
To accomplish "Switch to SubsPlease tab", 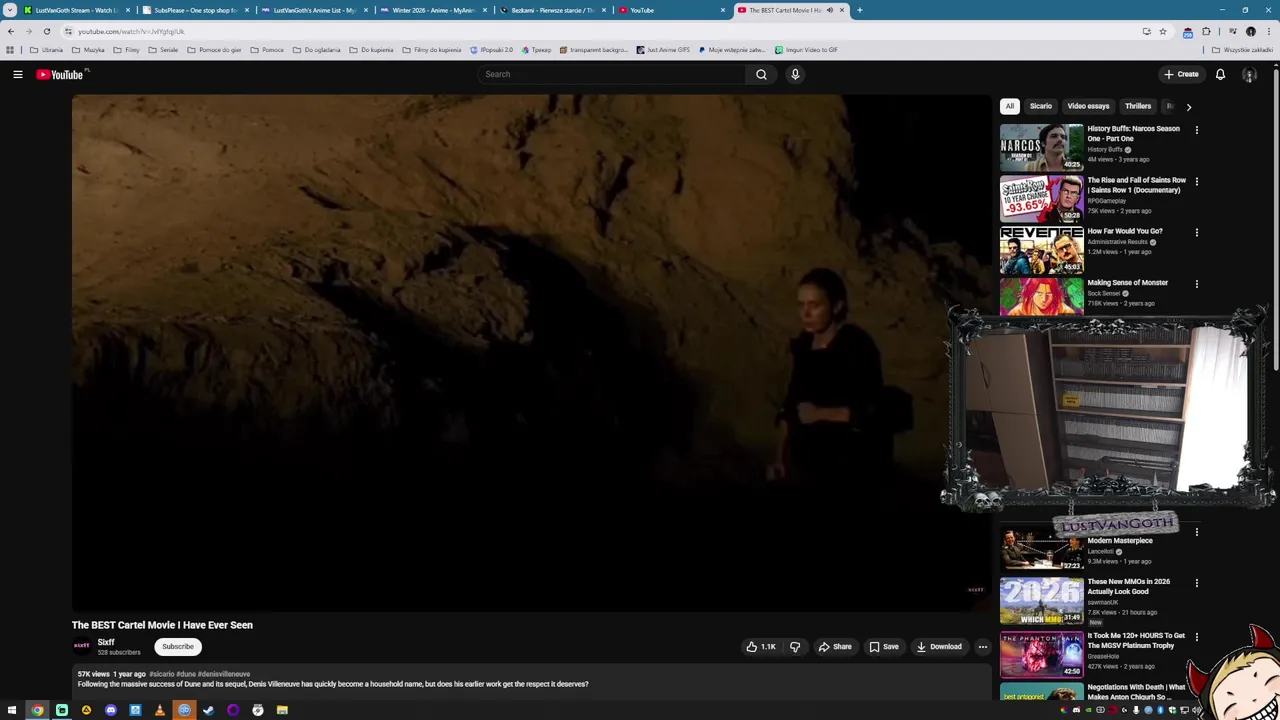I will (x=195, y=10).
